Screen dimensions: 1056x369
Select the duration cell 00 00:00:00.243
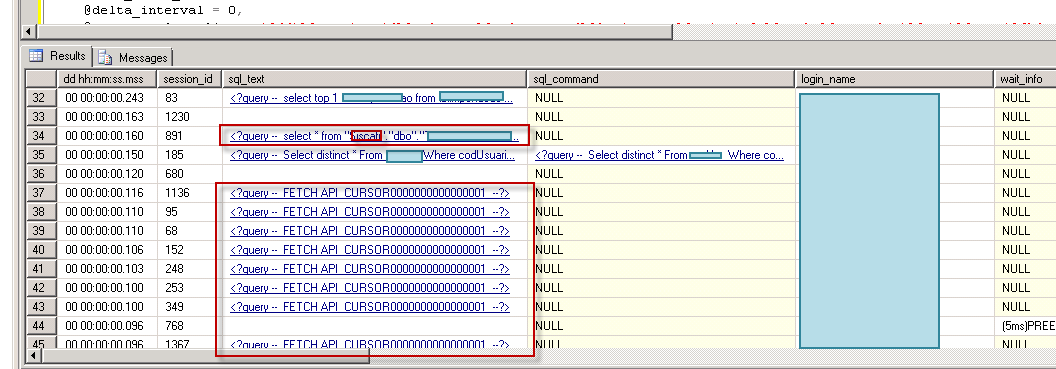tap(106, 98)
